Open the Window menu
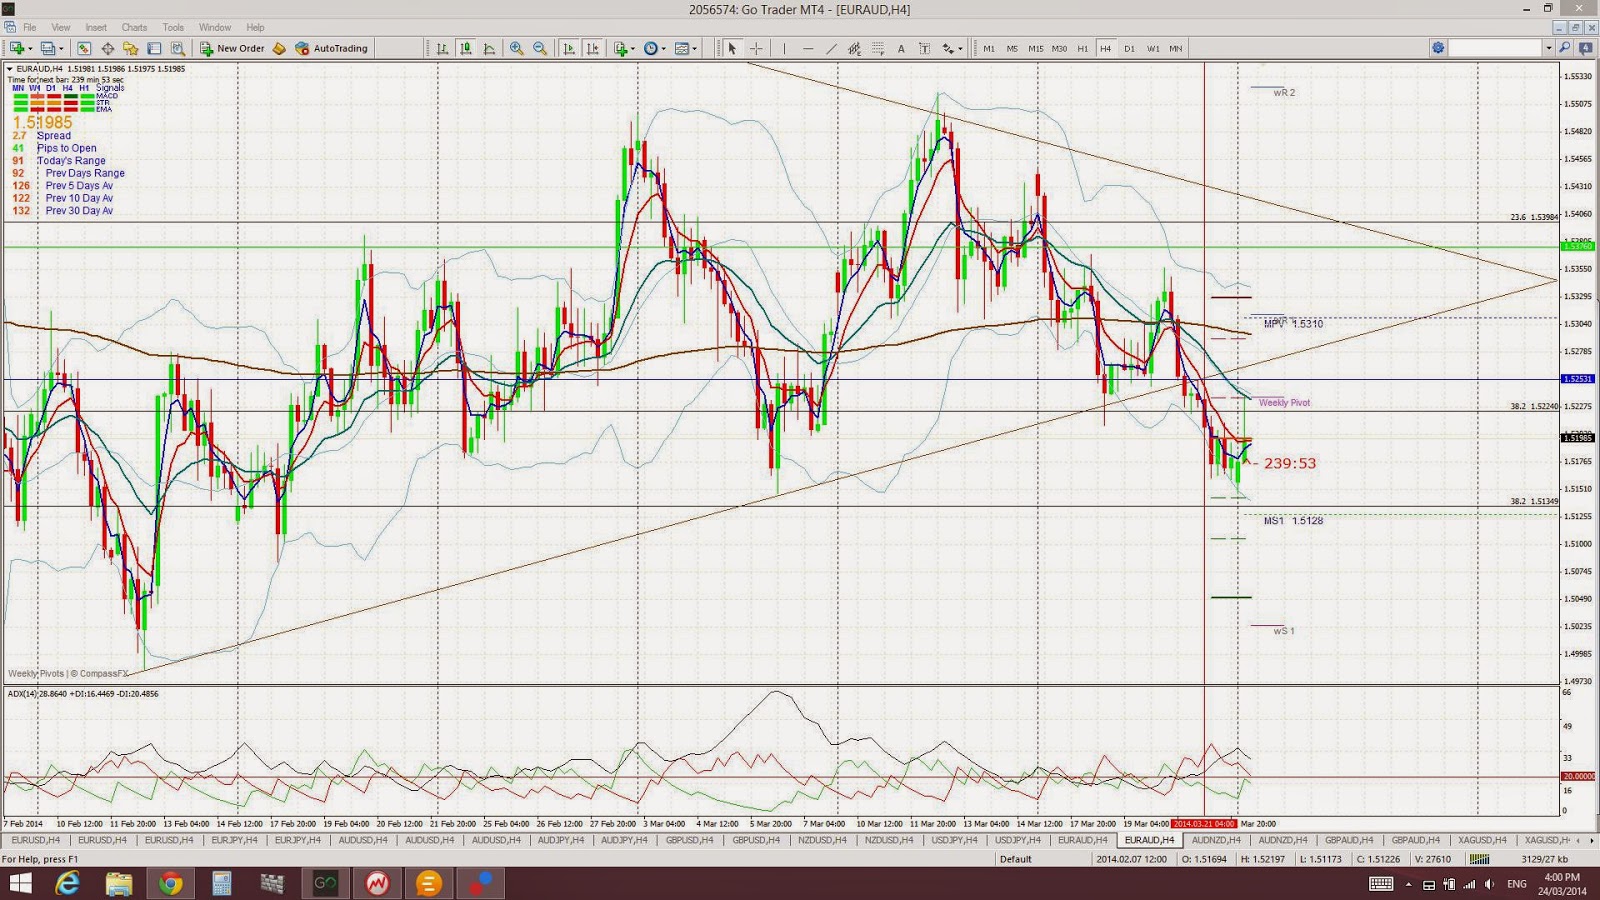The width and height of the screenshot is (1600, 900). pyautogui.click(x=215, y=27)
